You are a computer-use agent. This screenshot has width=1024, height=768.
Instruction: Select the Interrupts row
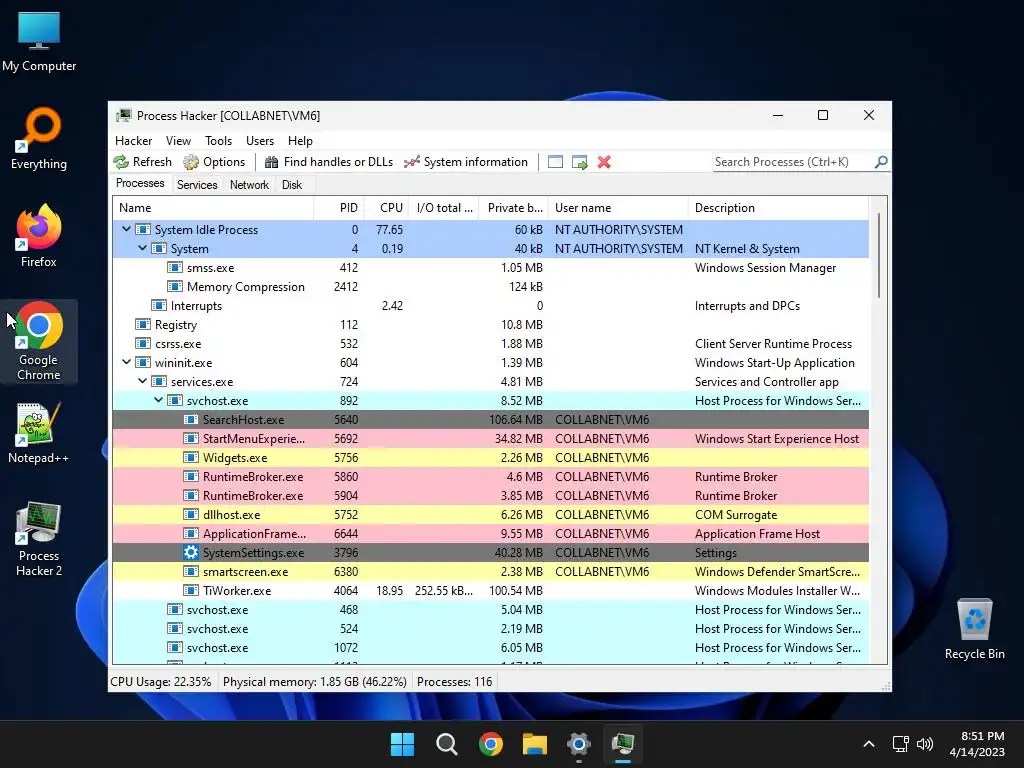point(490,306)
